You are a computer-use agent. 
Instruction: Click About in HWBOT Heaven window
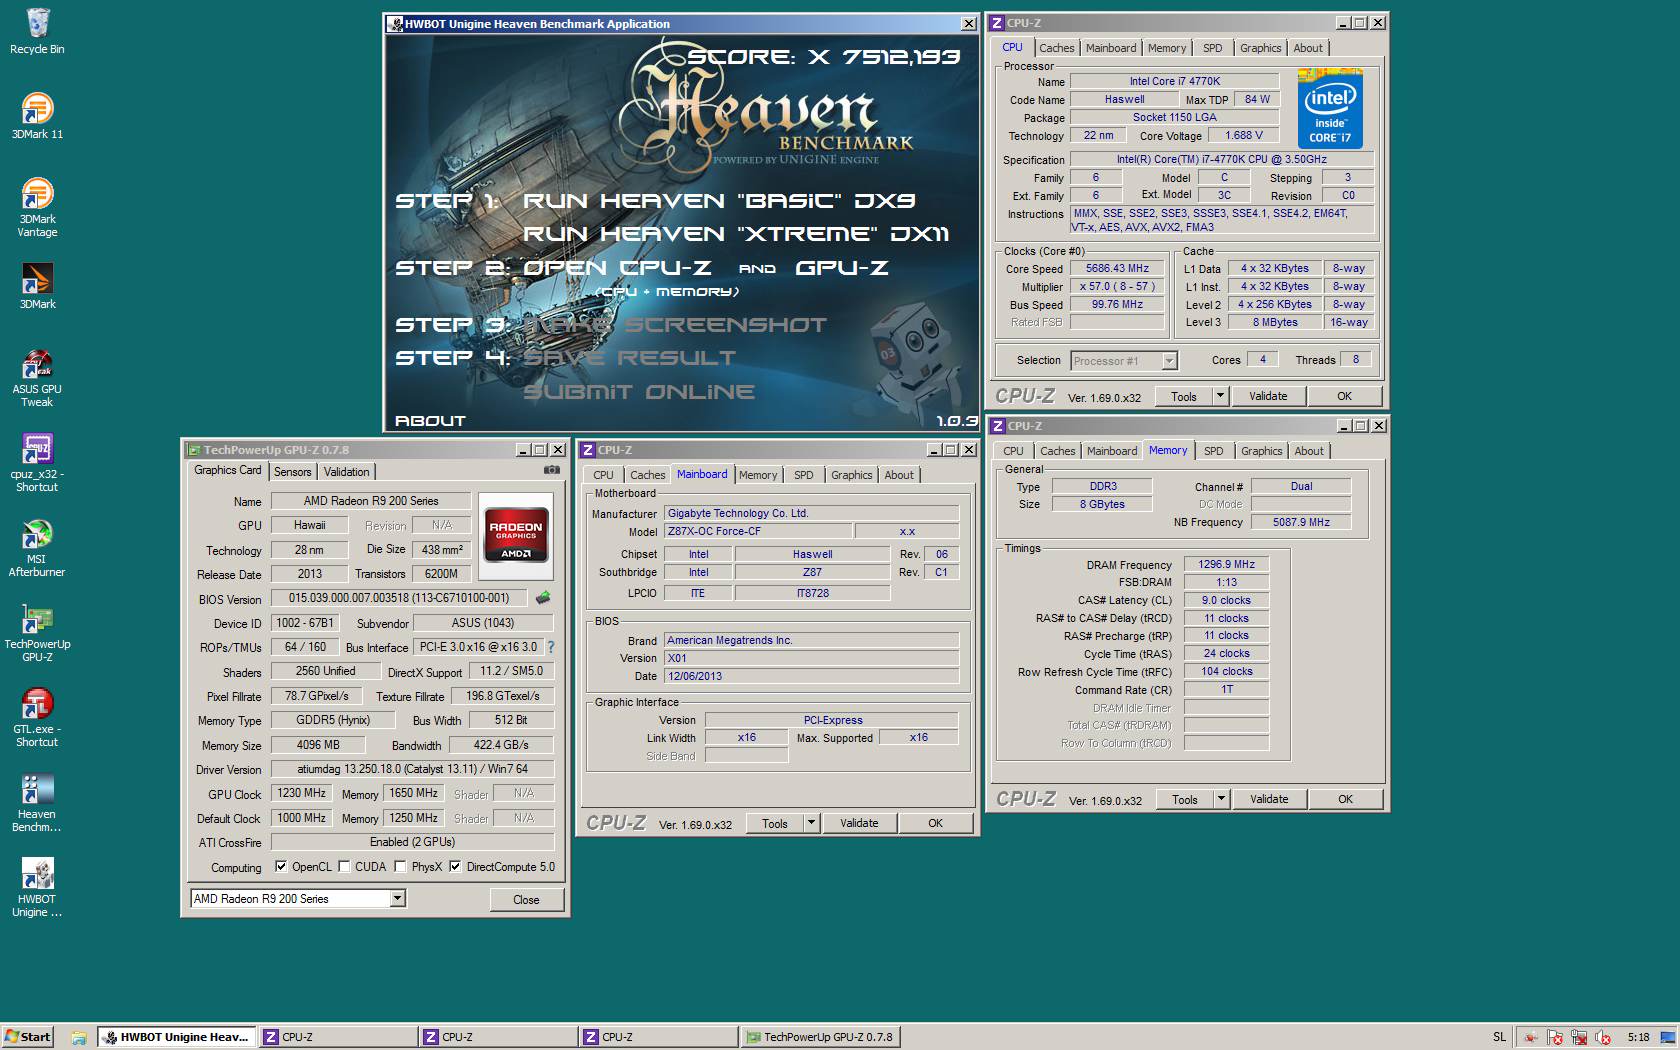tap(430, 421)
